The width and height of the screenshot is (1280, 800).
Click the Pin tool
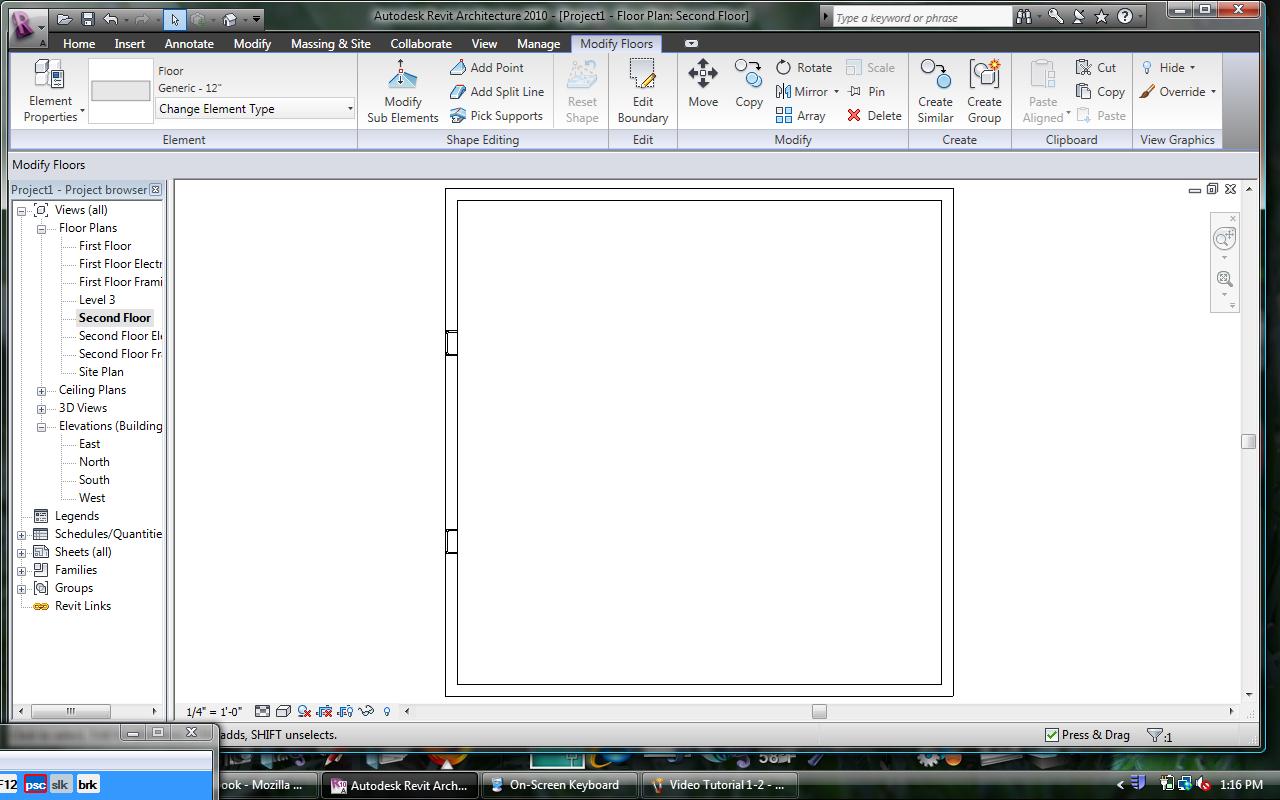point(866,91)
